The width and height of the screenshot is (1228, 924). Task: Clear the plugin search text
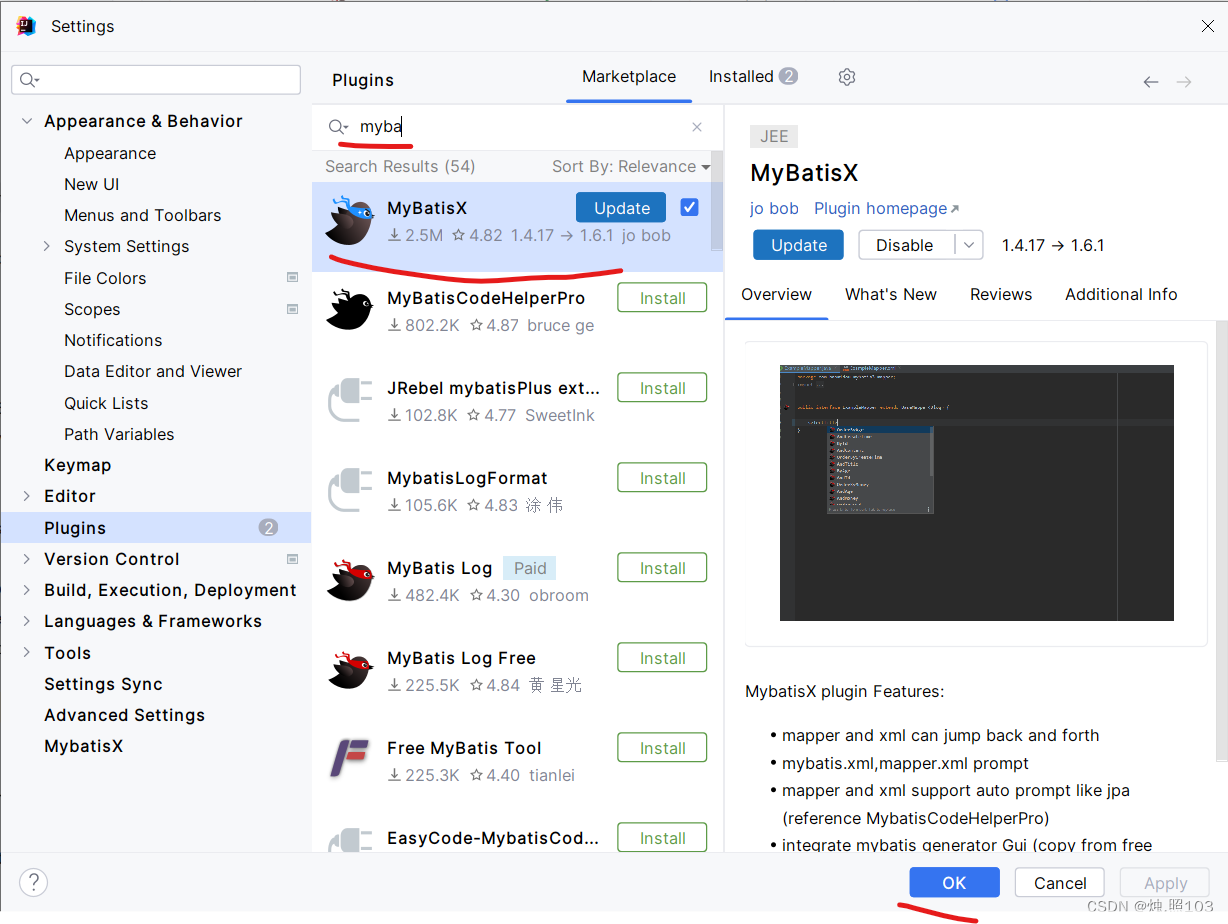[x=697, y=127]
